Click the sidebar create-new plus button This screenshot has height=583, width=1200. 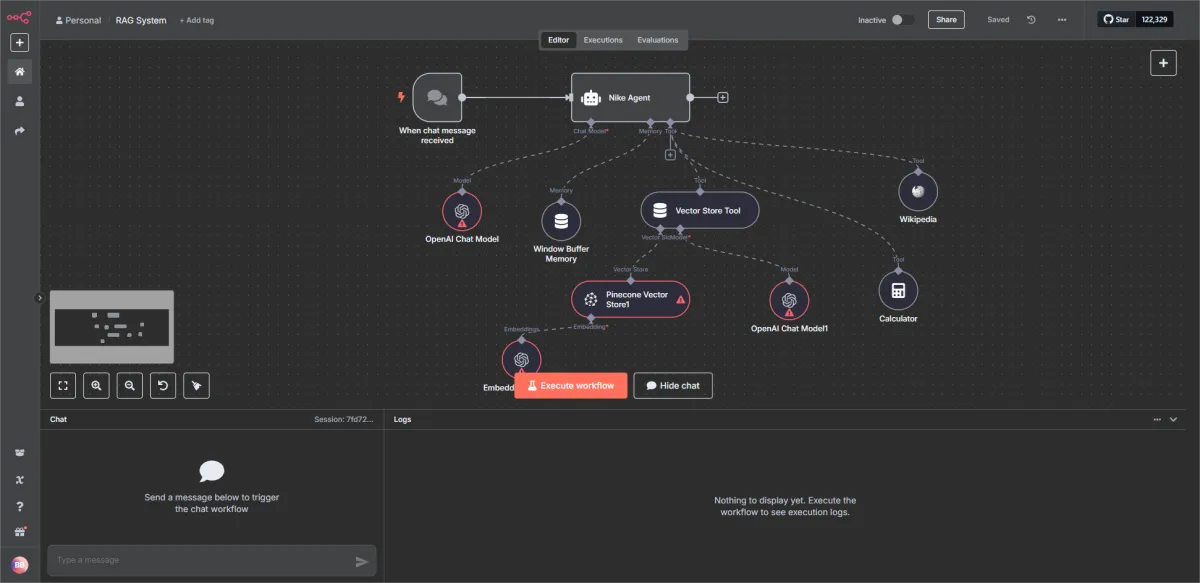(x=20, y=43)
